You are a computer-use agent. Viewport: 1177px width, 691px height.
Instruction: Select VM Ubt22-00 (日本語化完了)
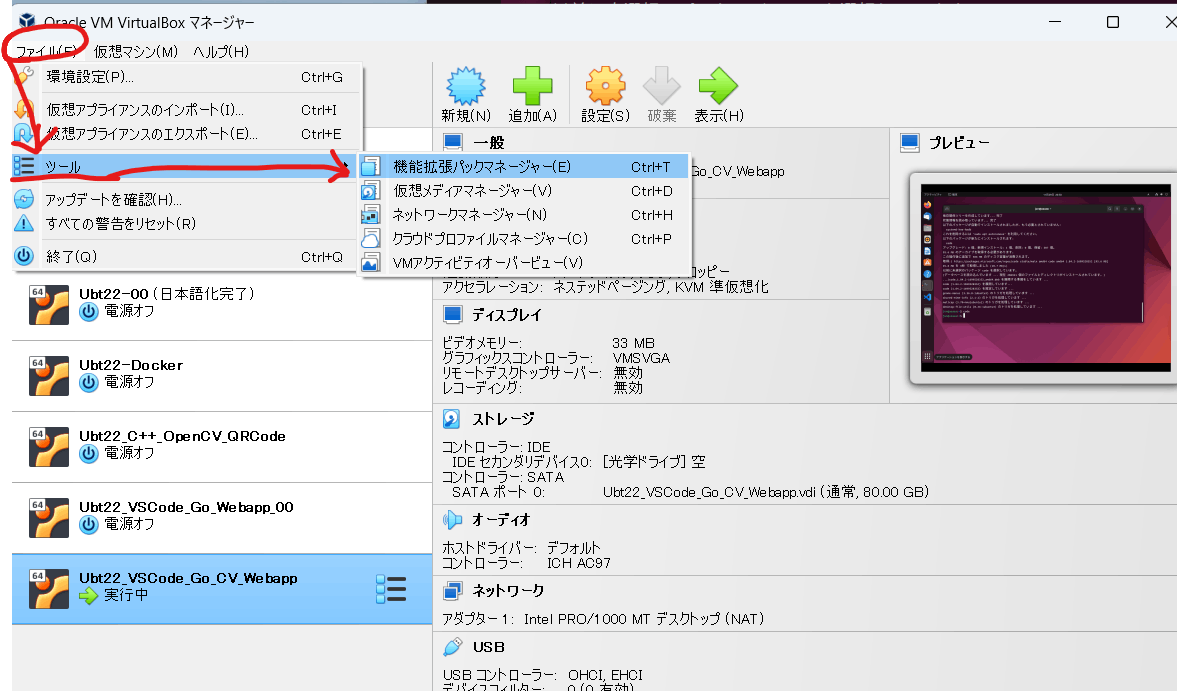222,305
